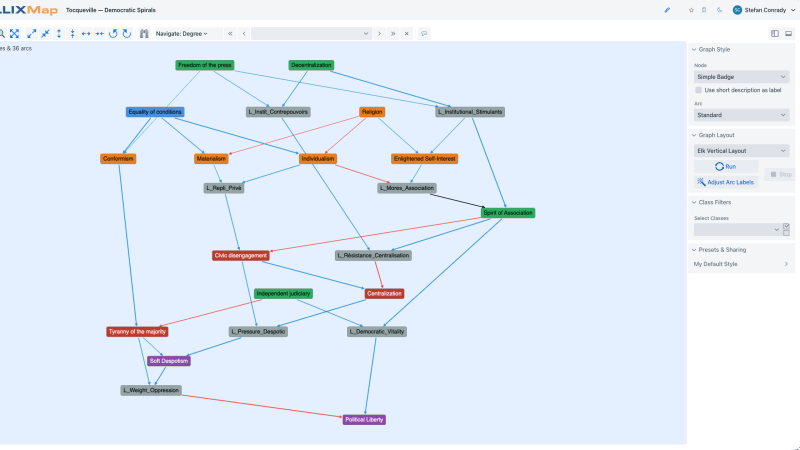Open the Stefan Conrady user menu

[769, 10]
